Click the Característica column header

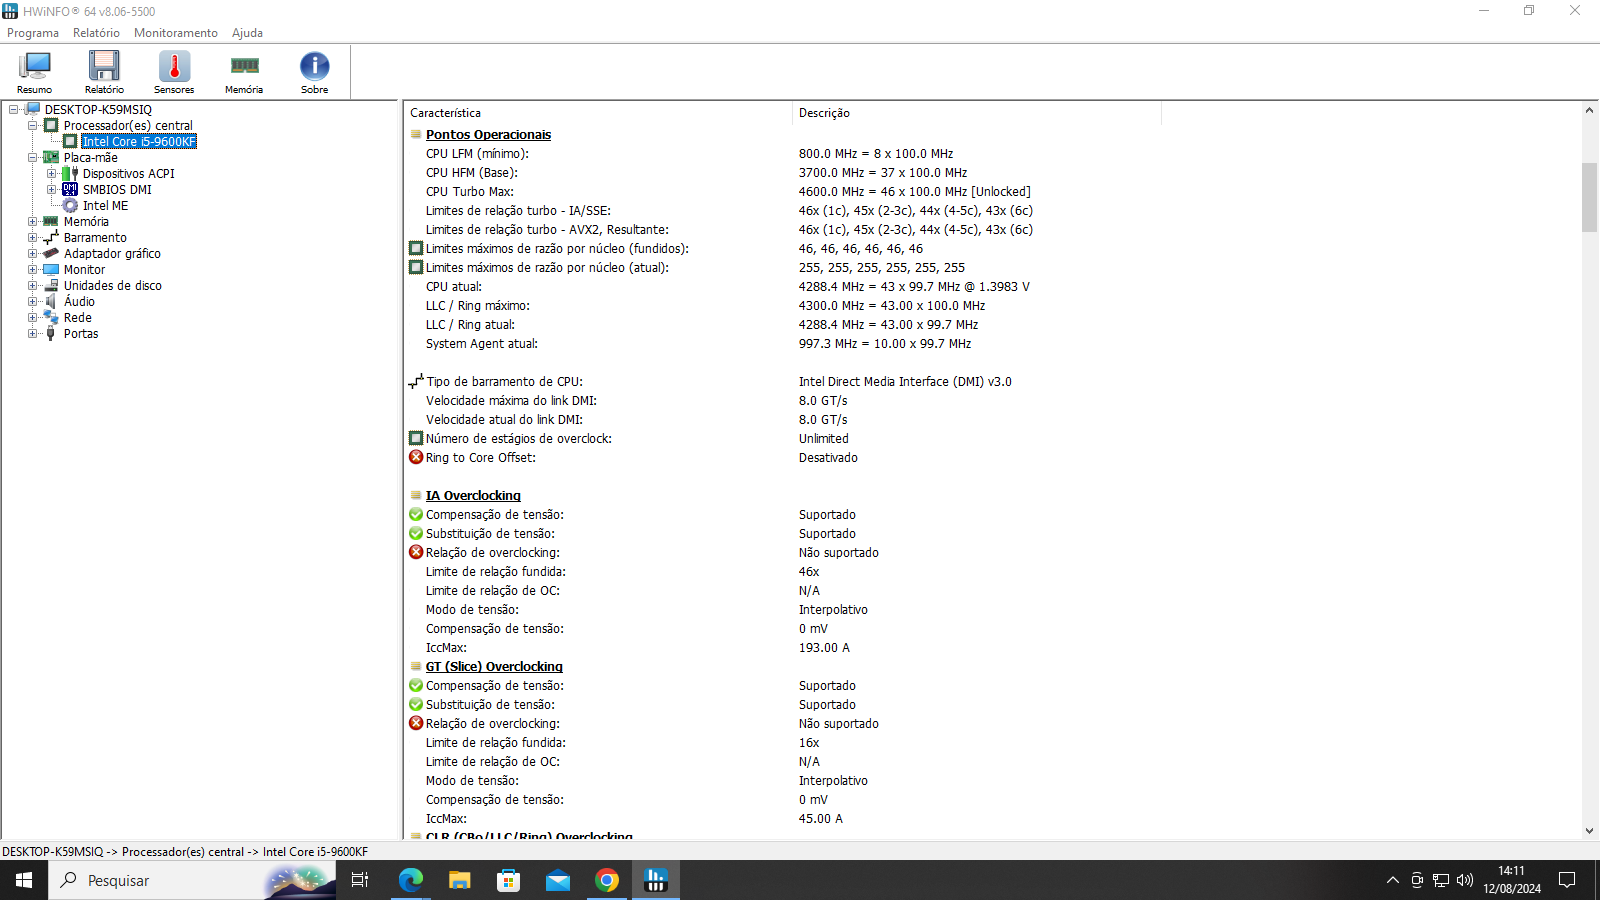coord(598,113)
